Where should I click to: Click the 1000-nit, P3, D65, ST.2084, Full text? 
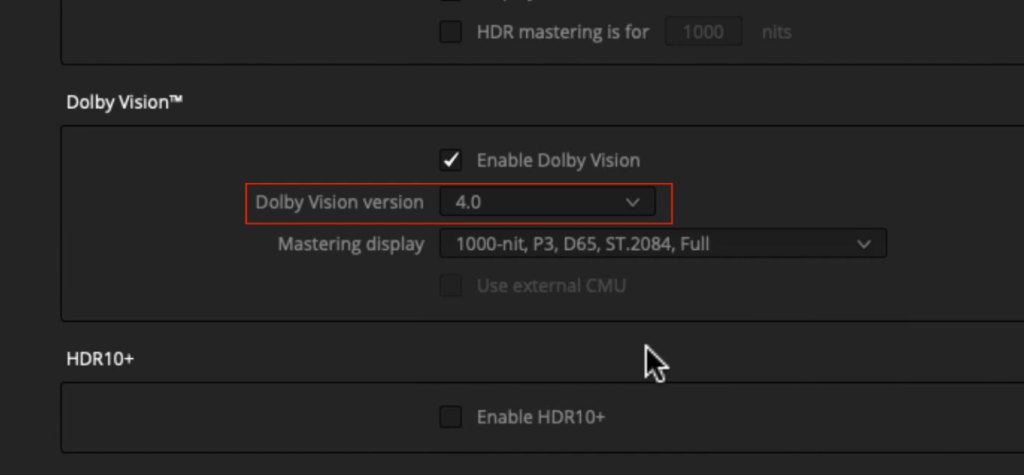click(583, 244)
